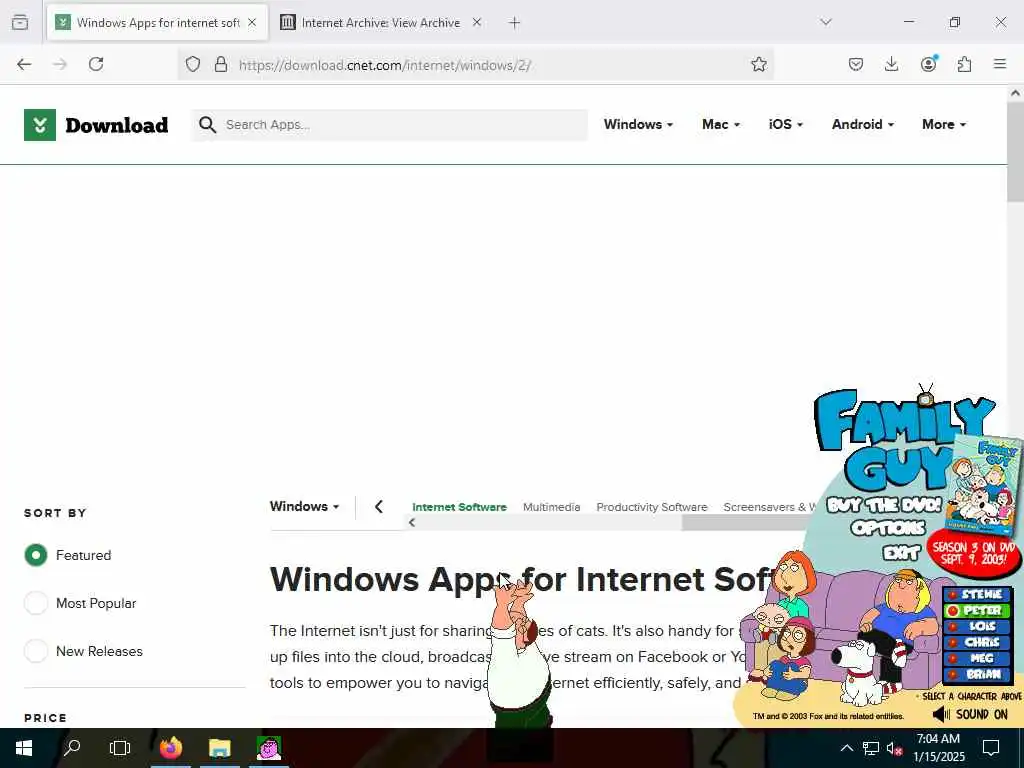This screenshot has width=1024, height=768.
Task: Click Exit in the Family Guy widget
Action: pyautogui.click(x=901, y=553)
